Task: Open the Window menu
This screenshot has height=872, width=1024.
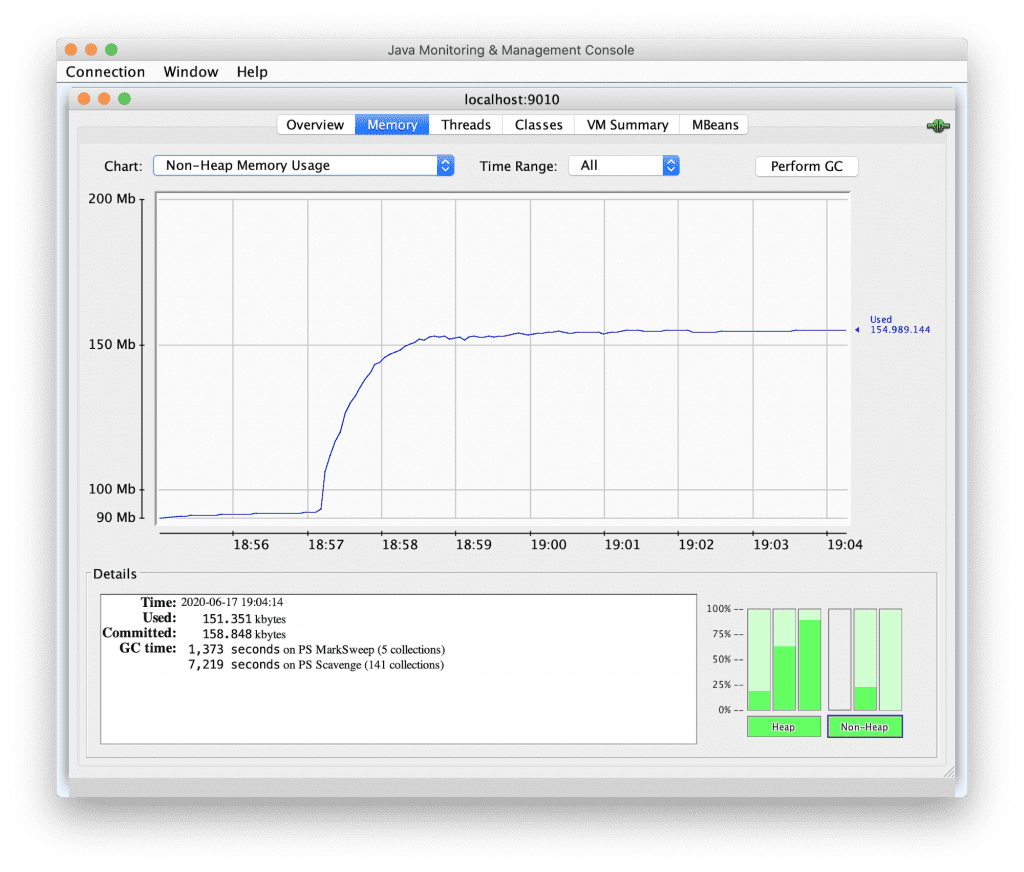Action: 191,72
